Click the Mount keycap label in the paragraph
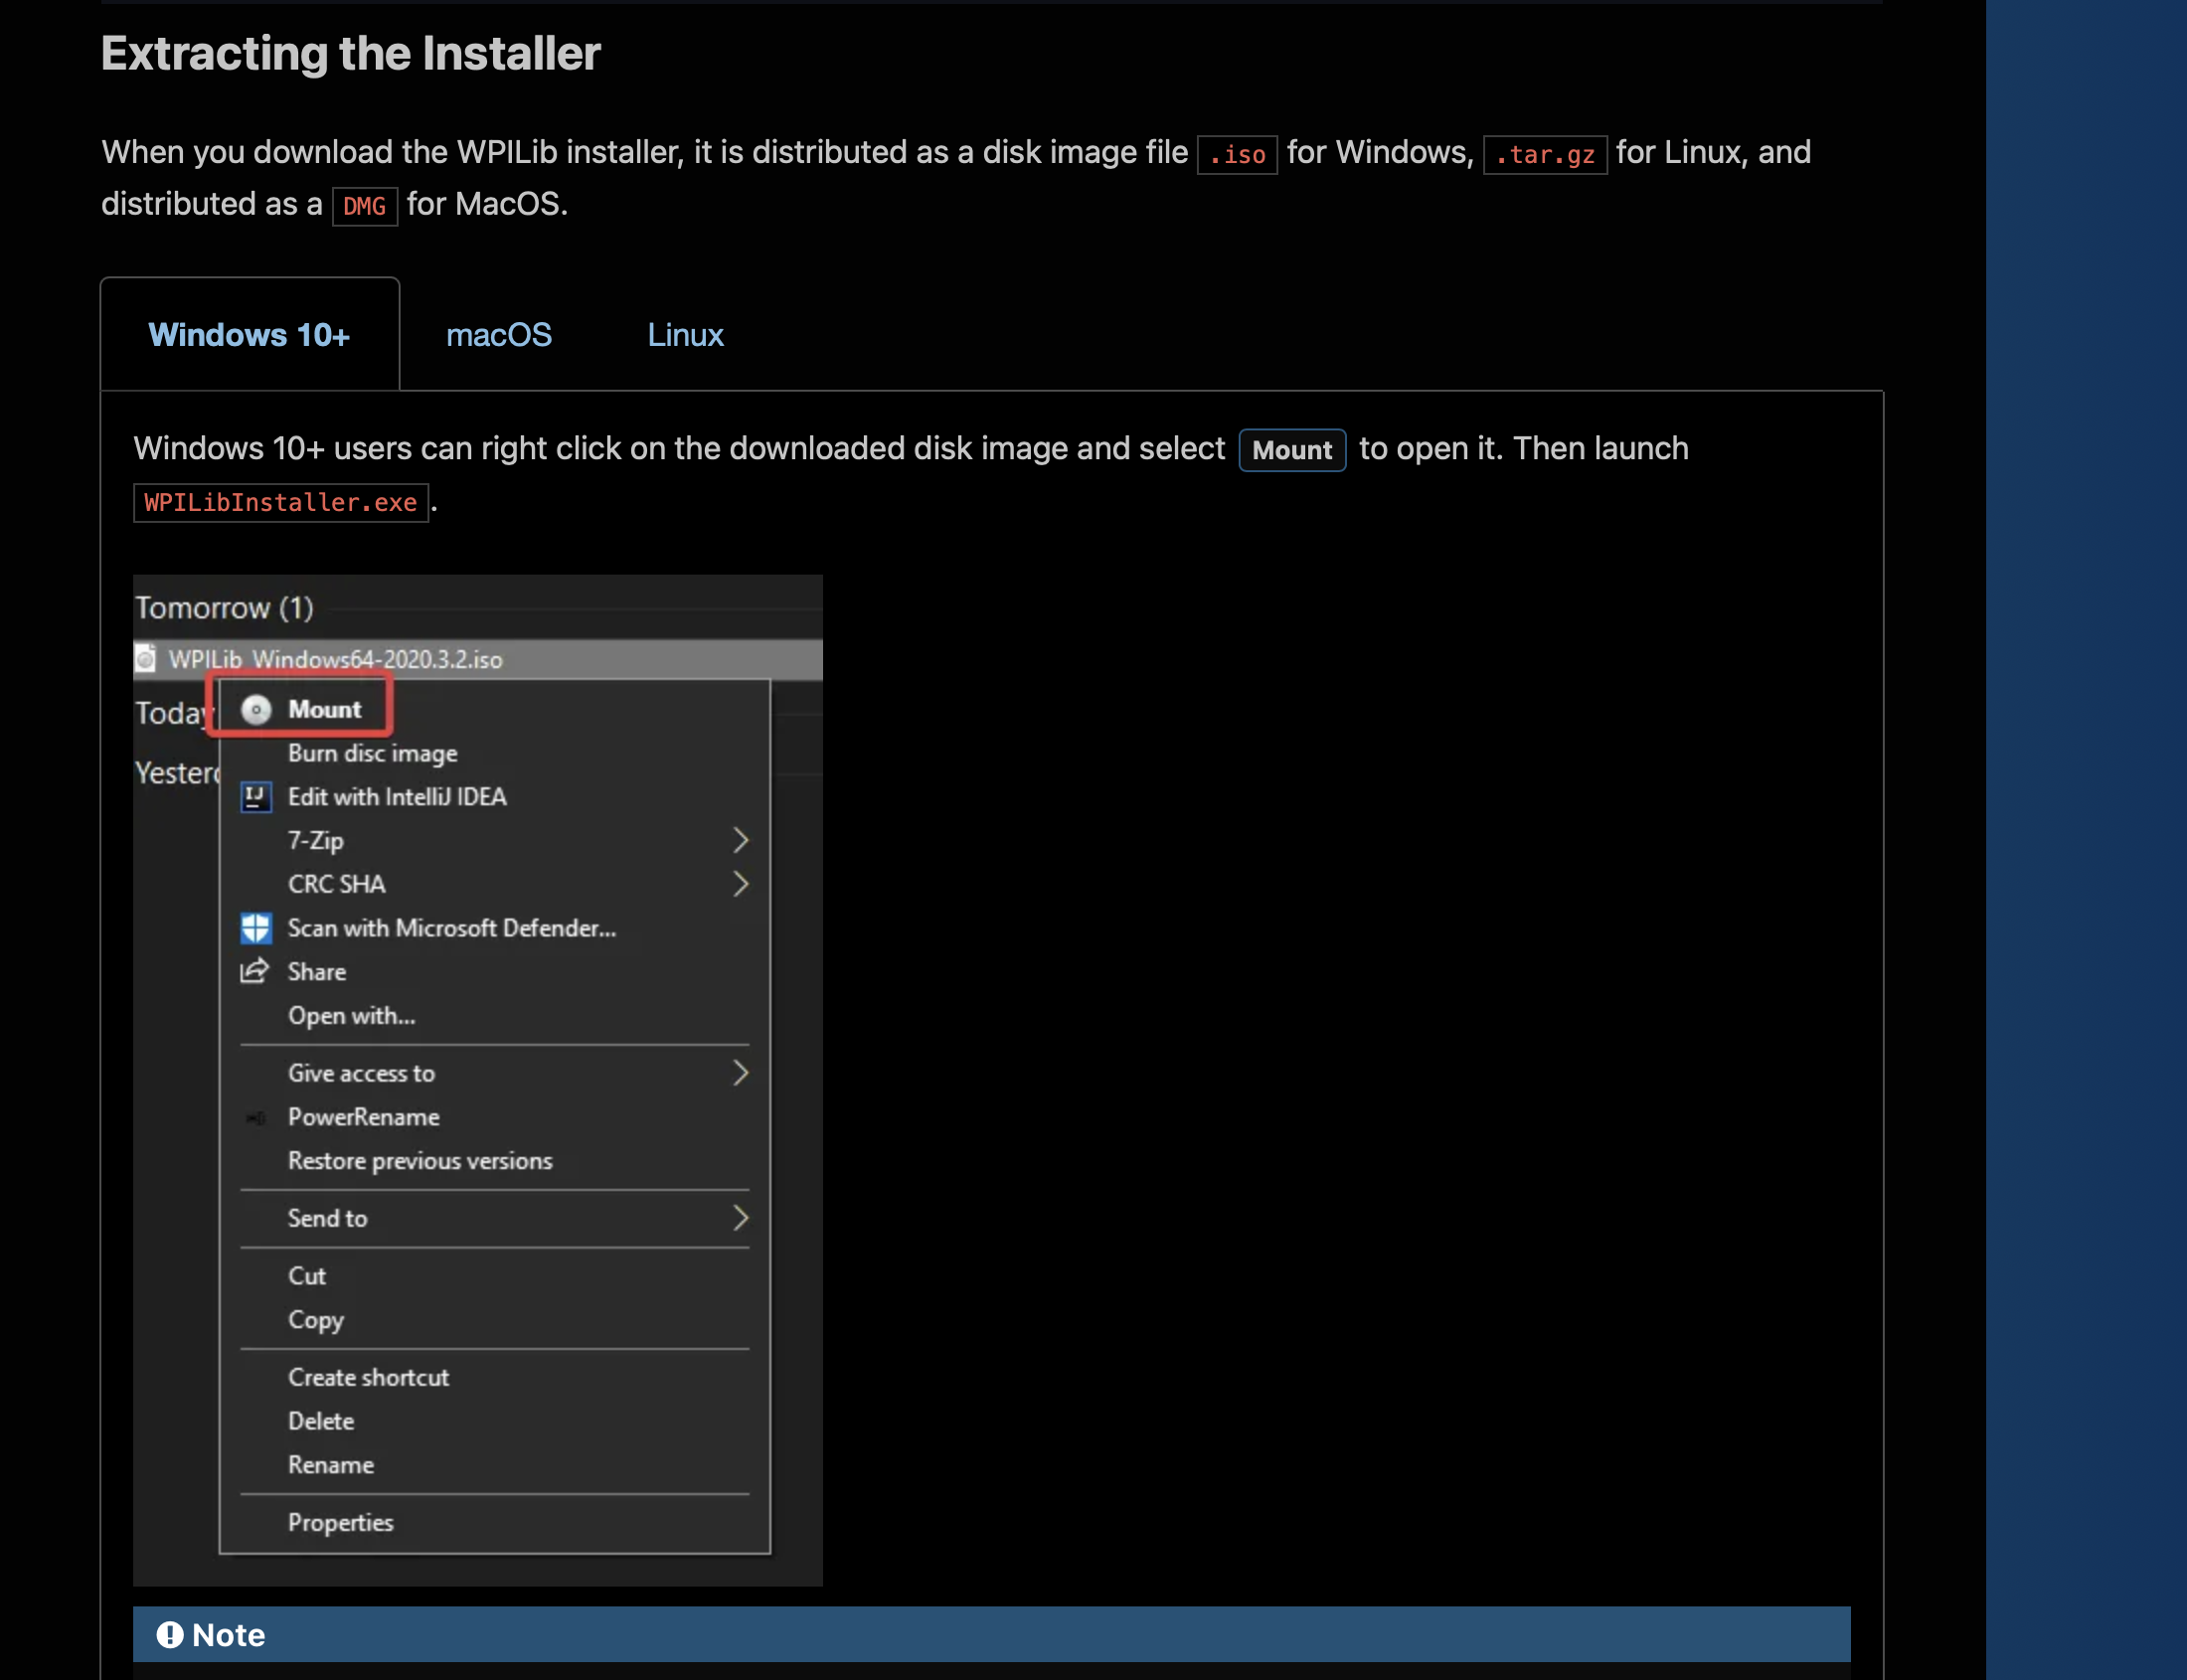 coord(1292,450)
